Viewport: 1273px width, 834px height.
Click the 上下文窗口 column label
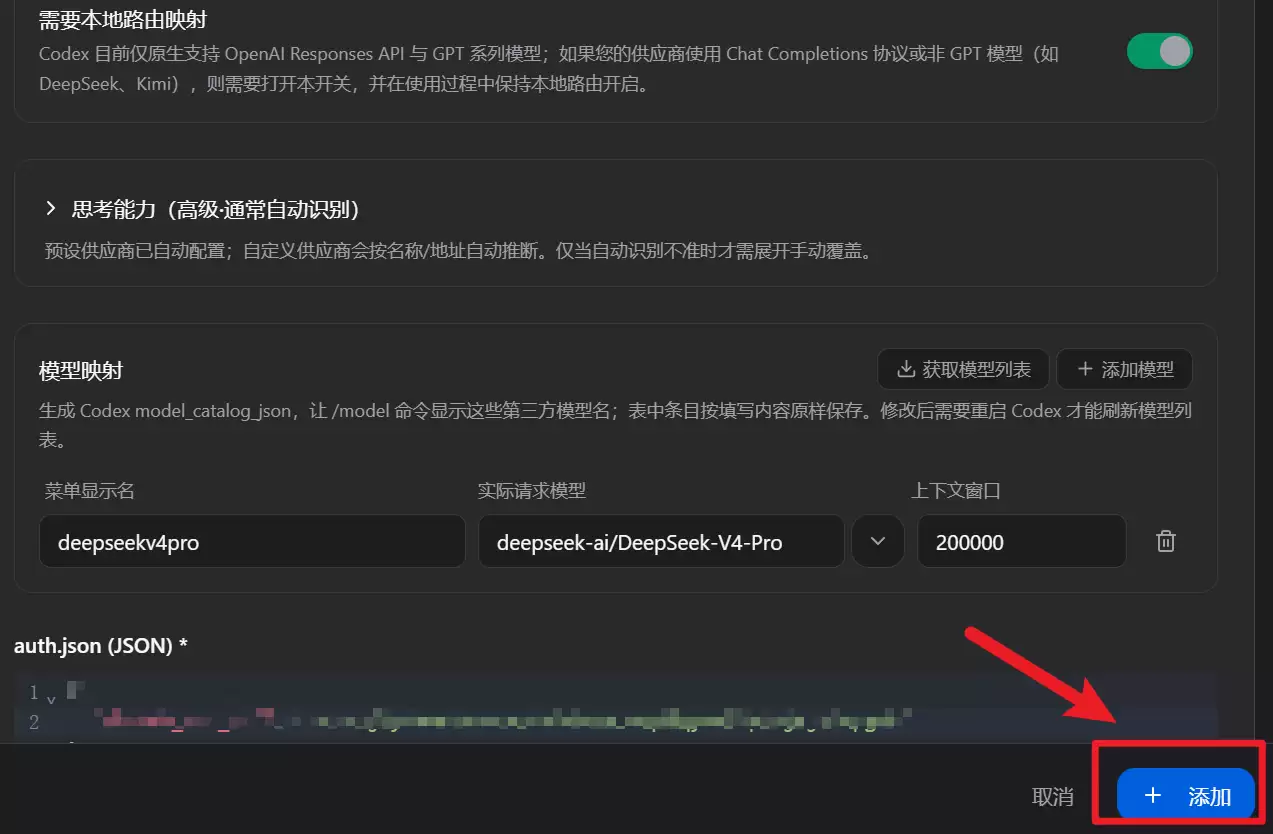[x=956, y=491]
